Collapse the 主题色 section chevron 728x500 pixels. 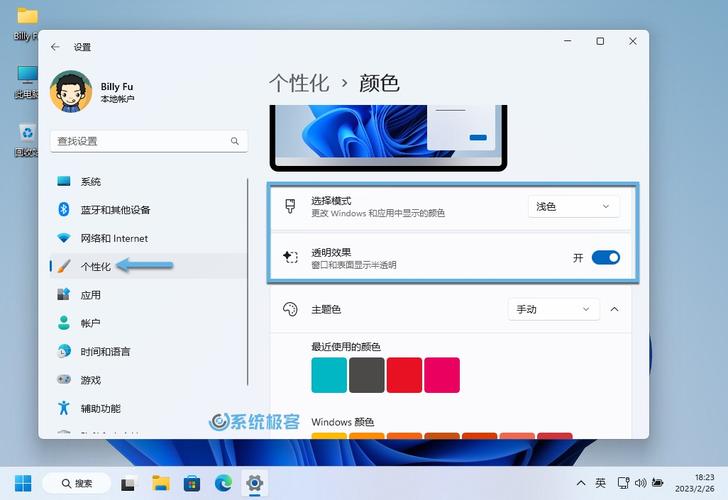pos(614,309)
